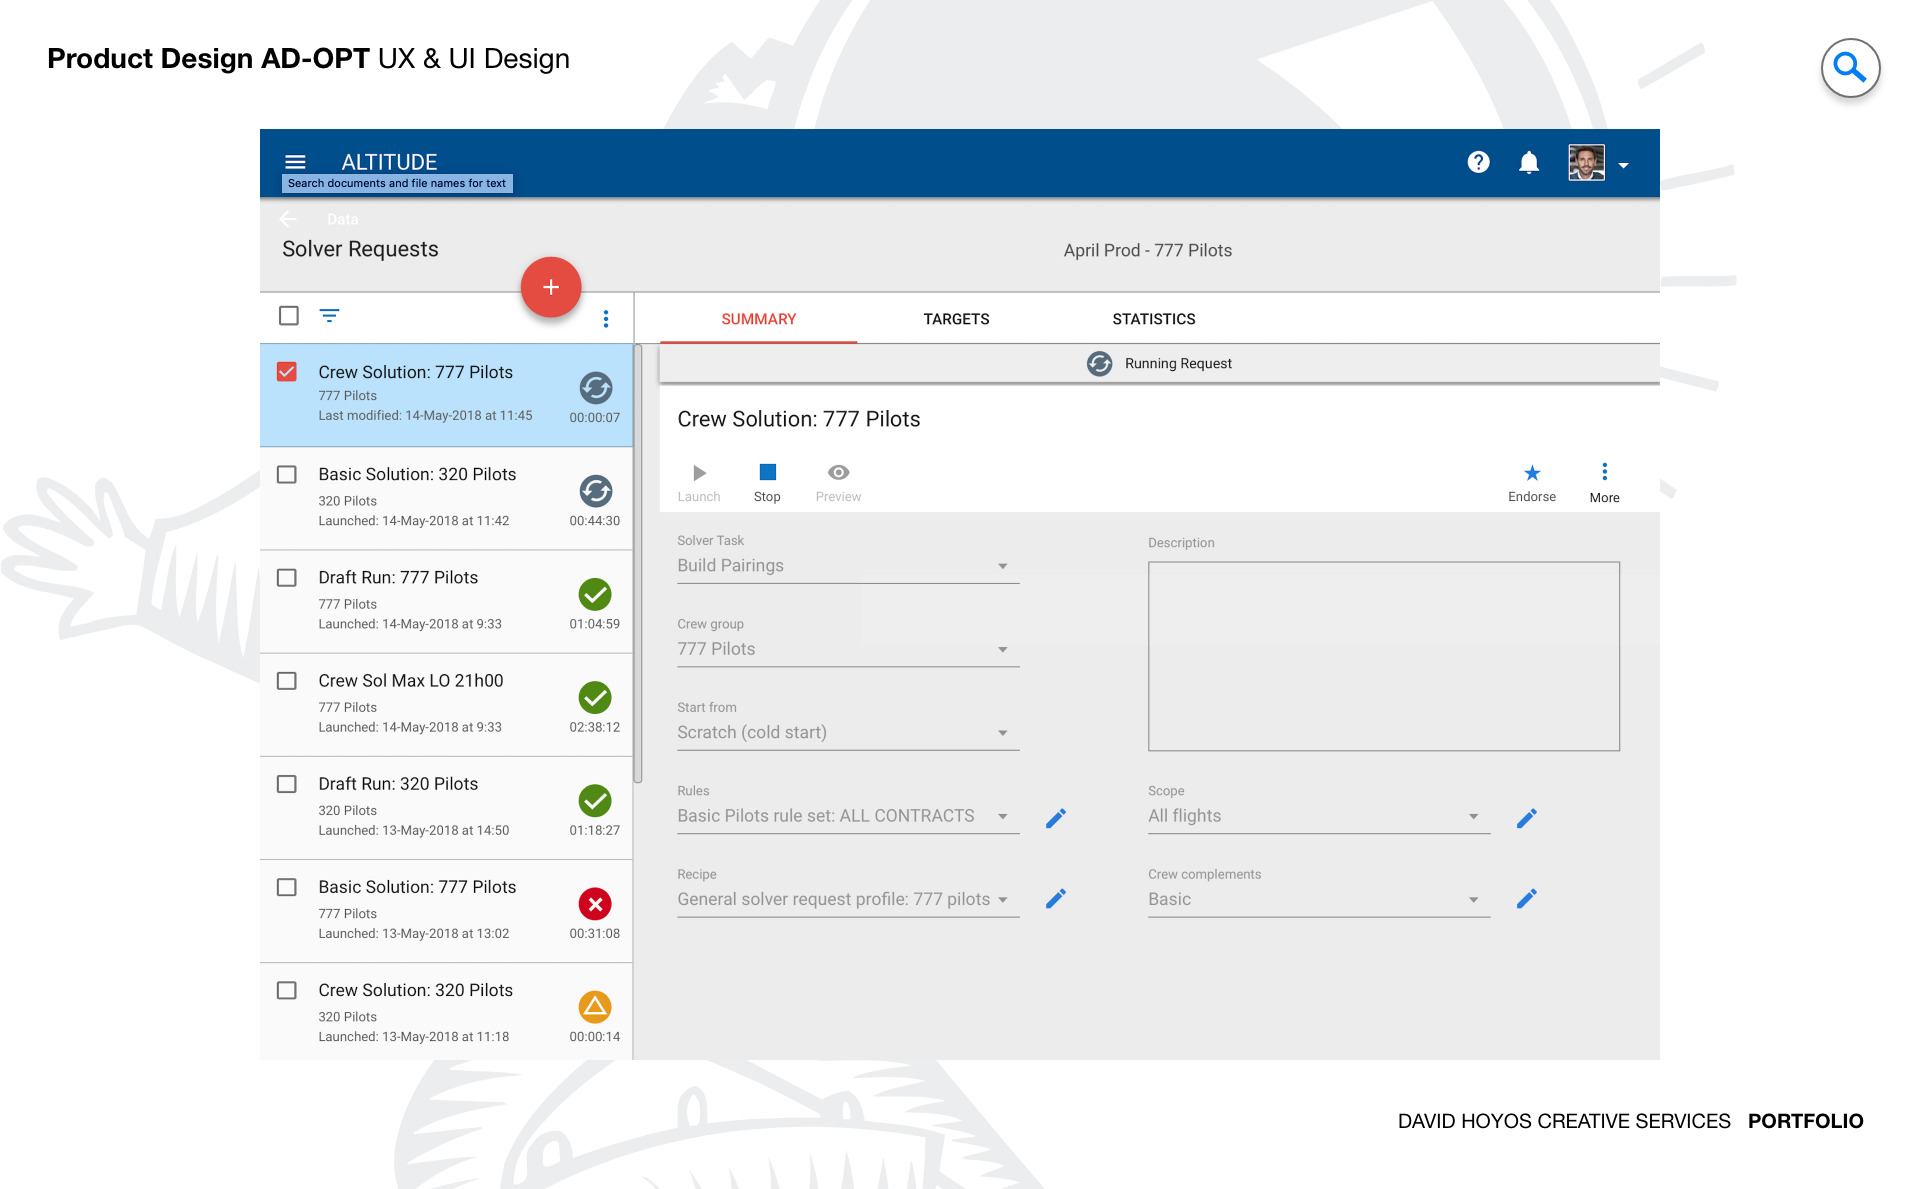This screenshot has height=1189, width=1920.
Task: Check the Draft Run: 320 Pilots checkbox
Action: [287, 784]
